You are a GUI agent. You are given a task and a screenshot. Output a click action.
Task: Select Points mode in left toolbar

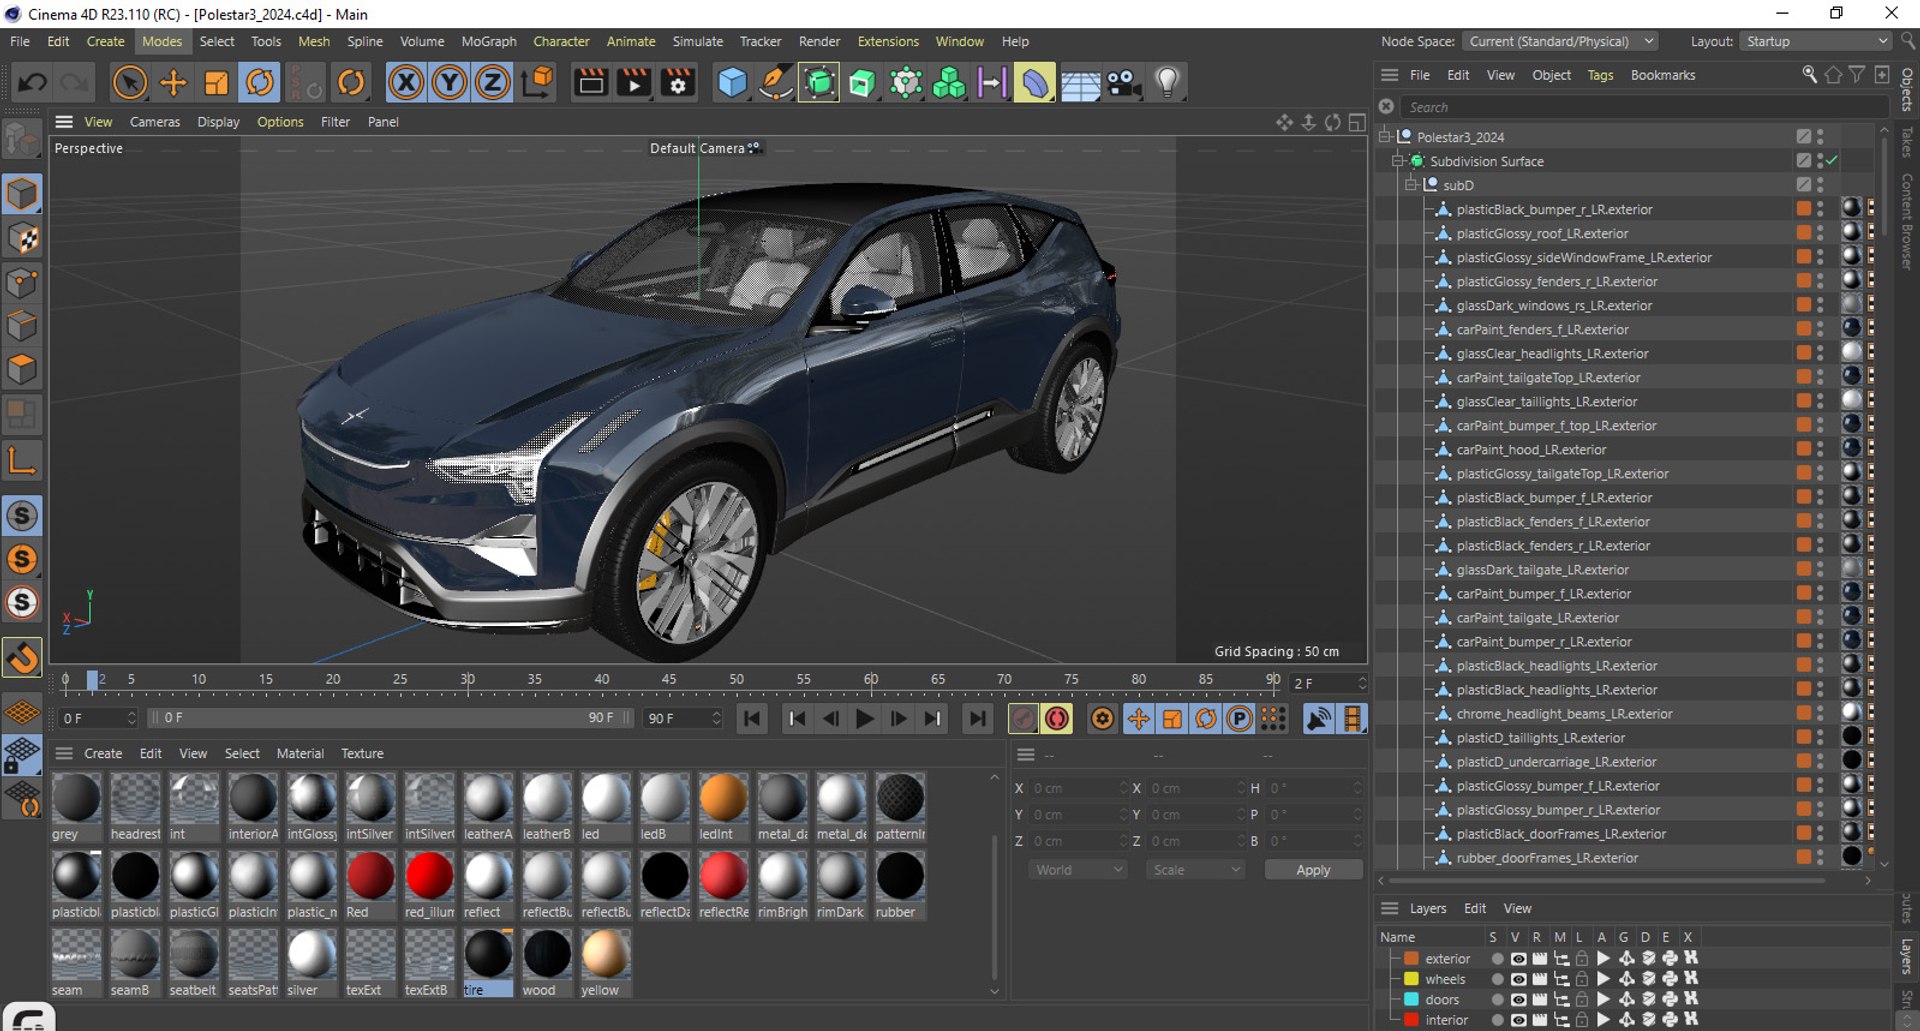tap(22, 282)
